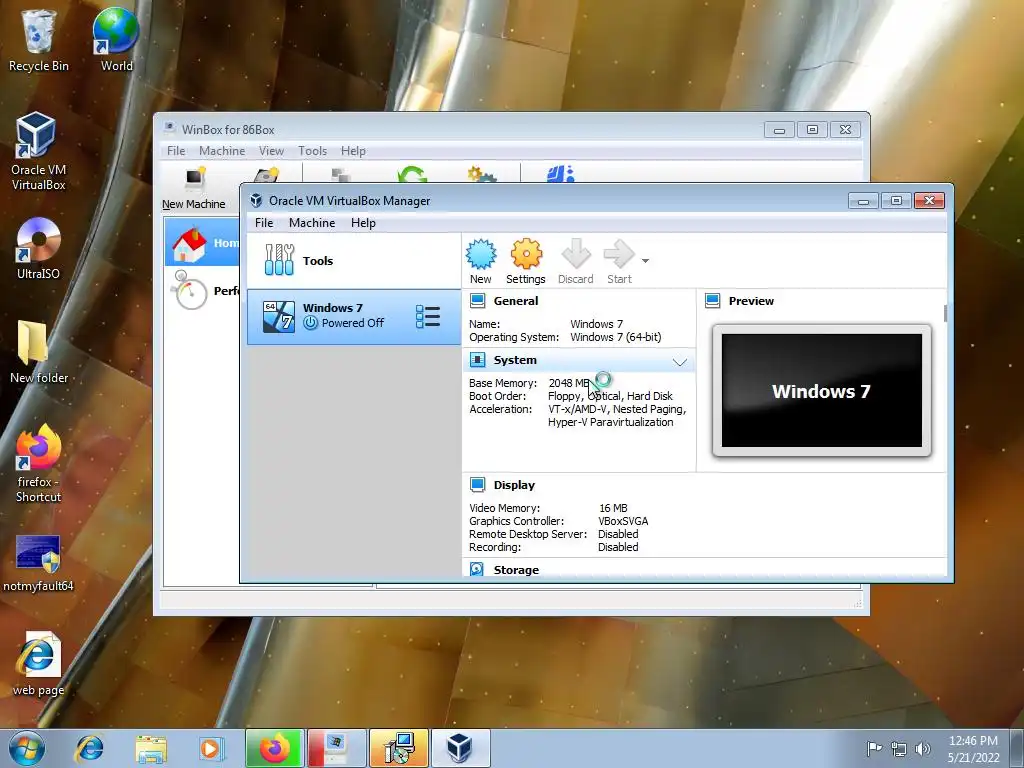
Task: Switch to Firefox on taskbar
Action: [x=274, y=748]
